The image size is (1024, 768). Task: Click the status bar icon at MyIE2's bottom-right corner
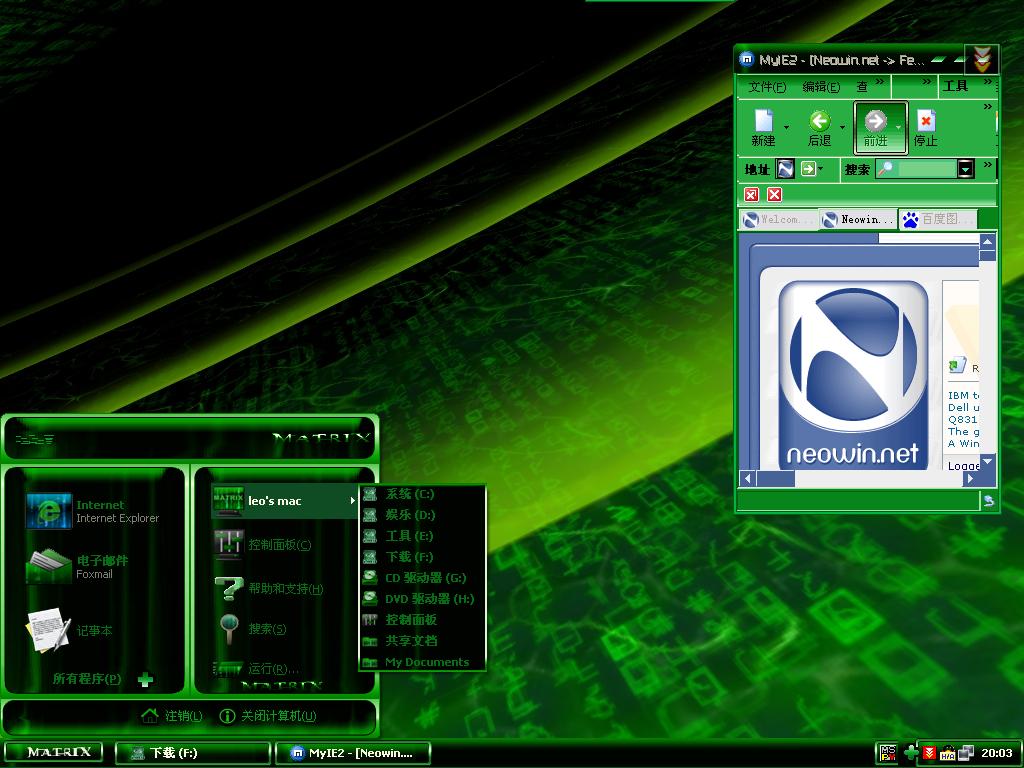click(x=989, y=500)
